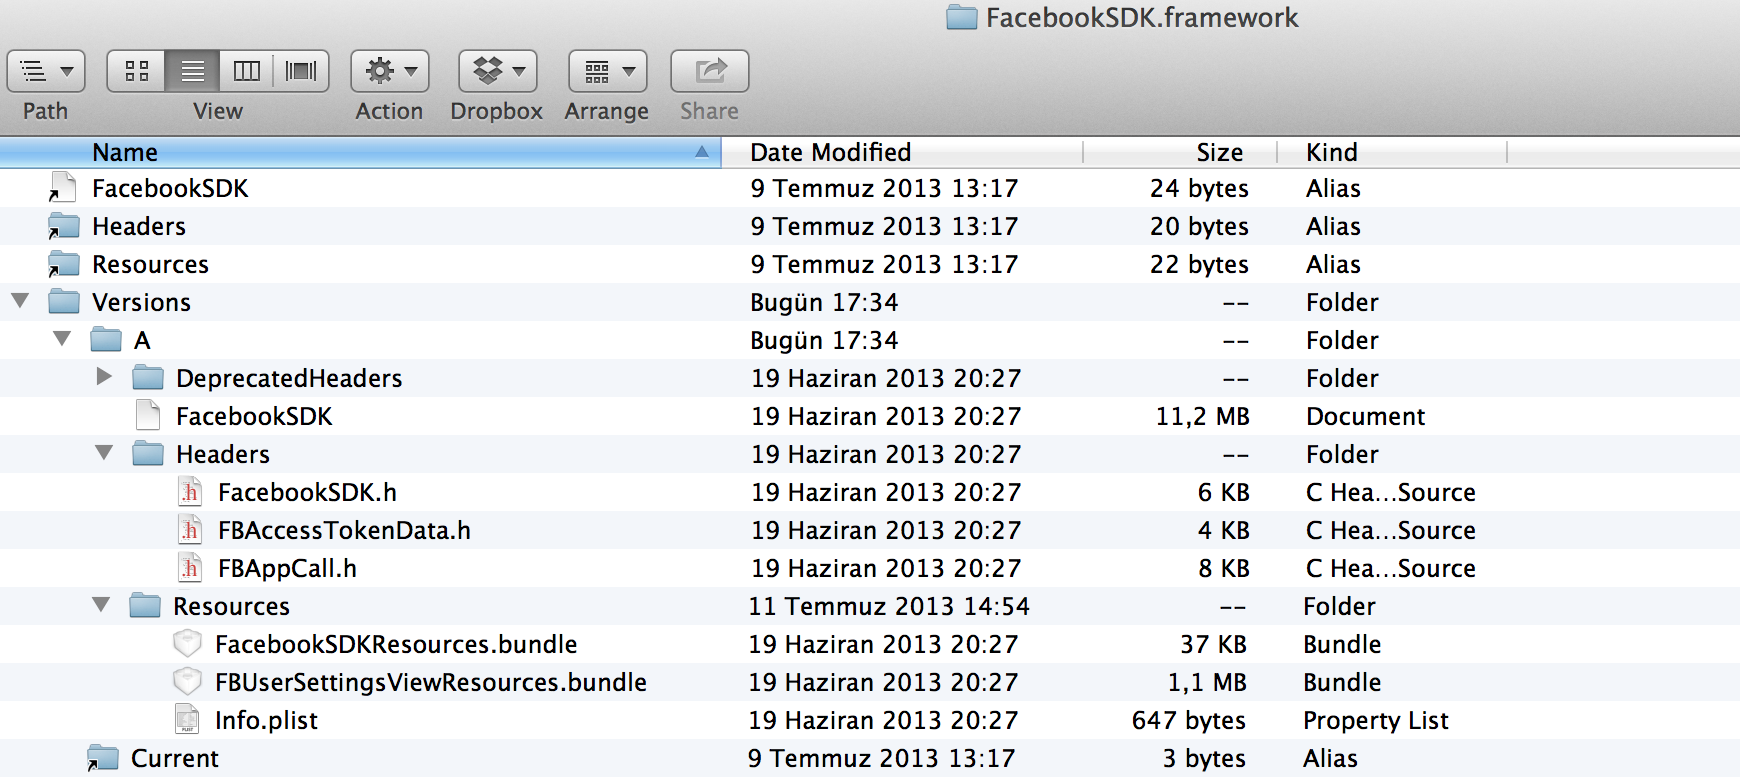Switch to column view
The height and width of the screenshot is (780, 1740).
point(247,71)
